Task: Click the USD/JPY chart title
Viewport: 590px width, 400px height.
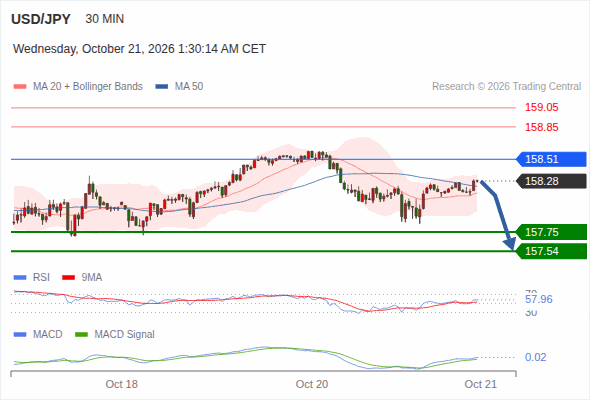Action: pos(41,19)
